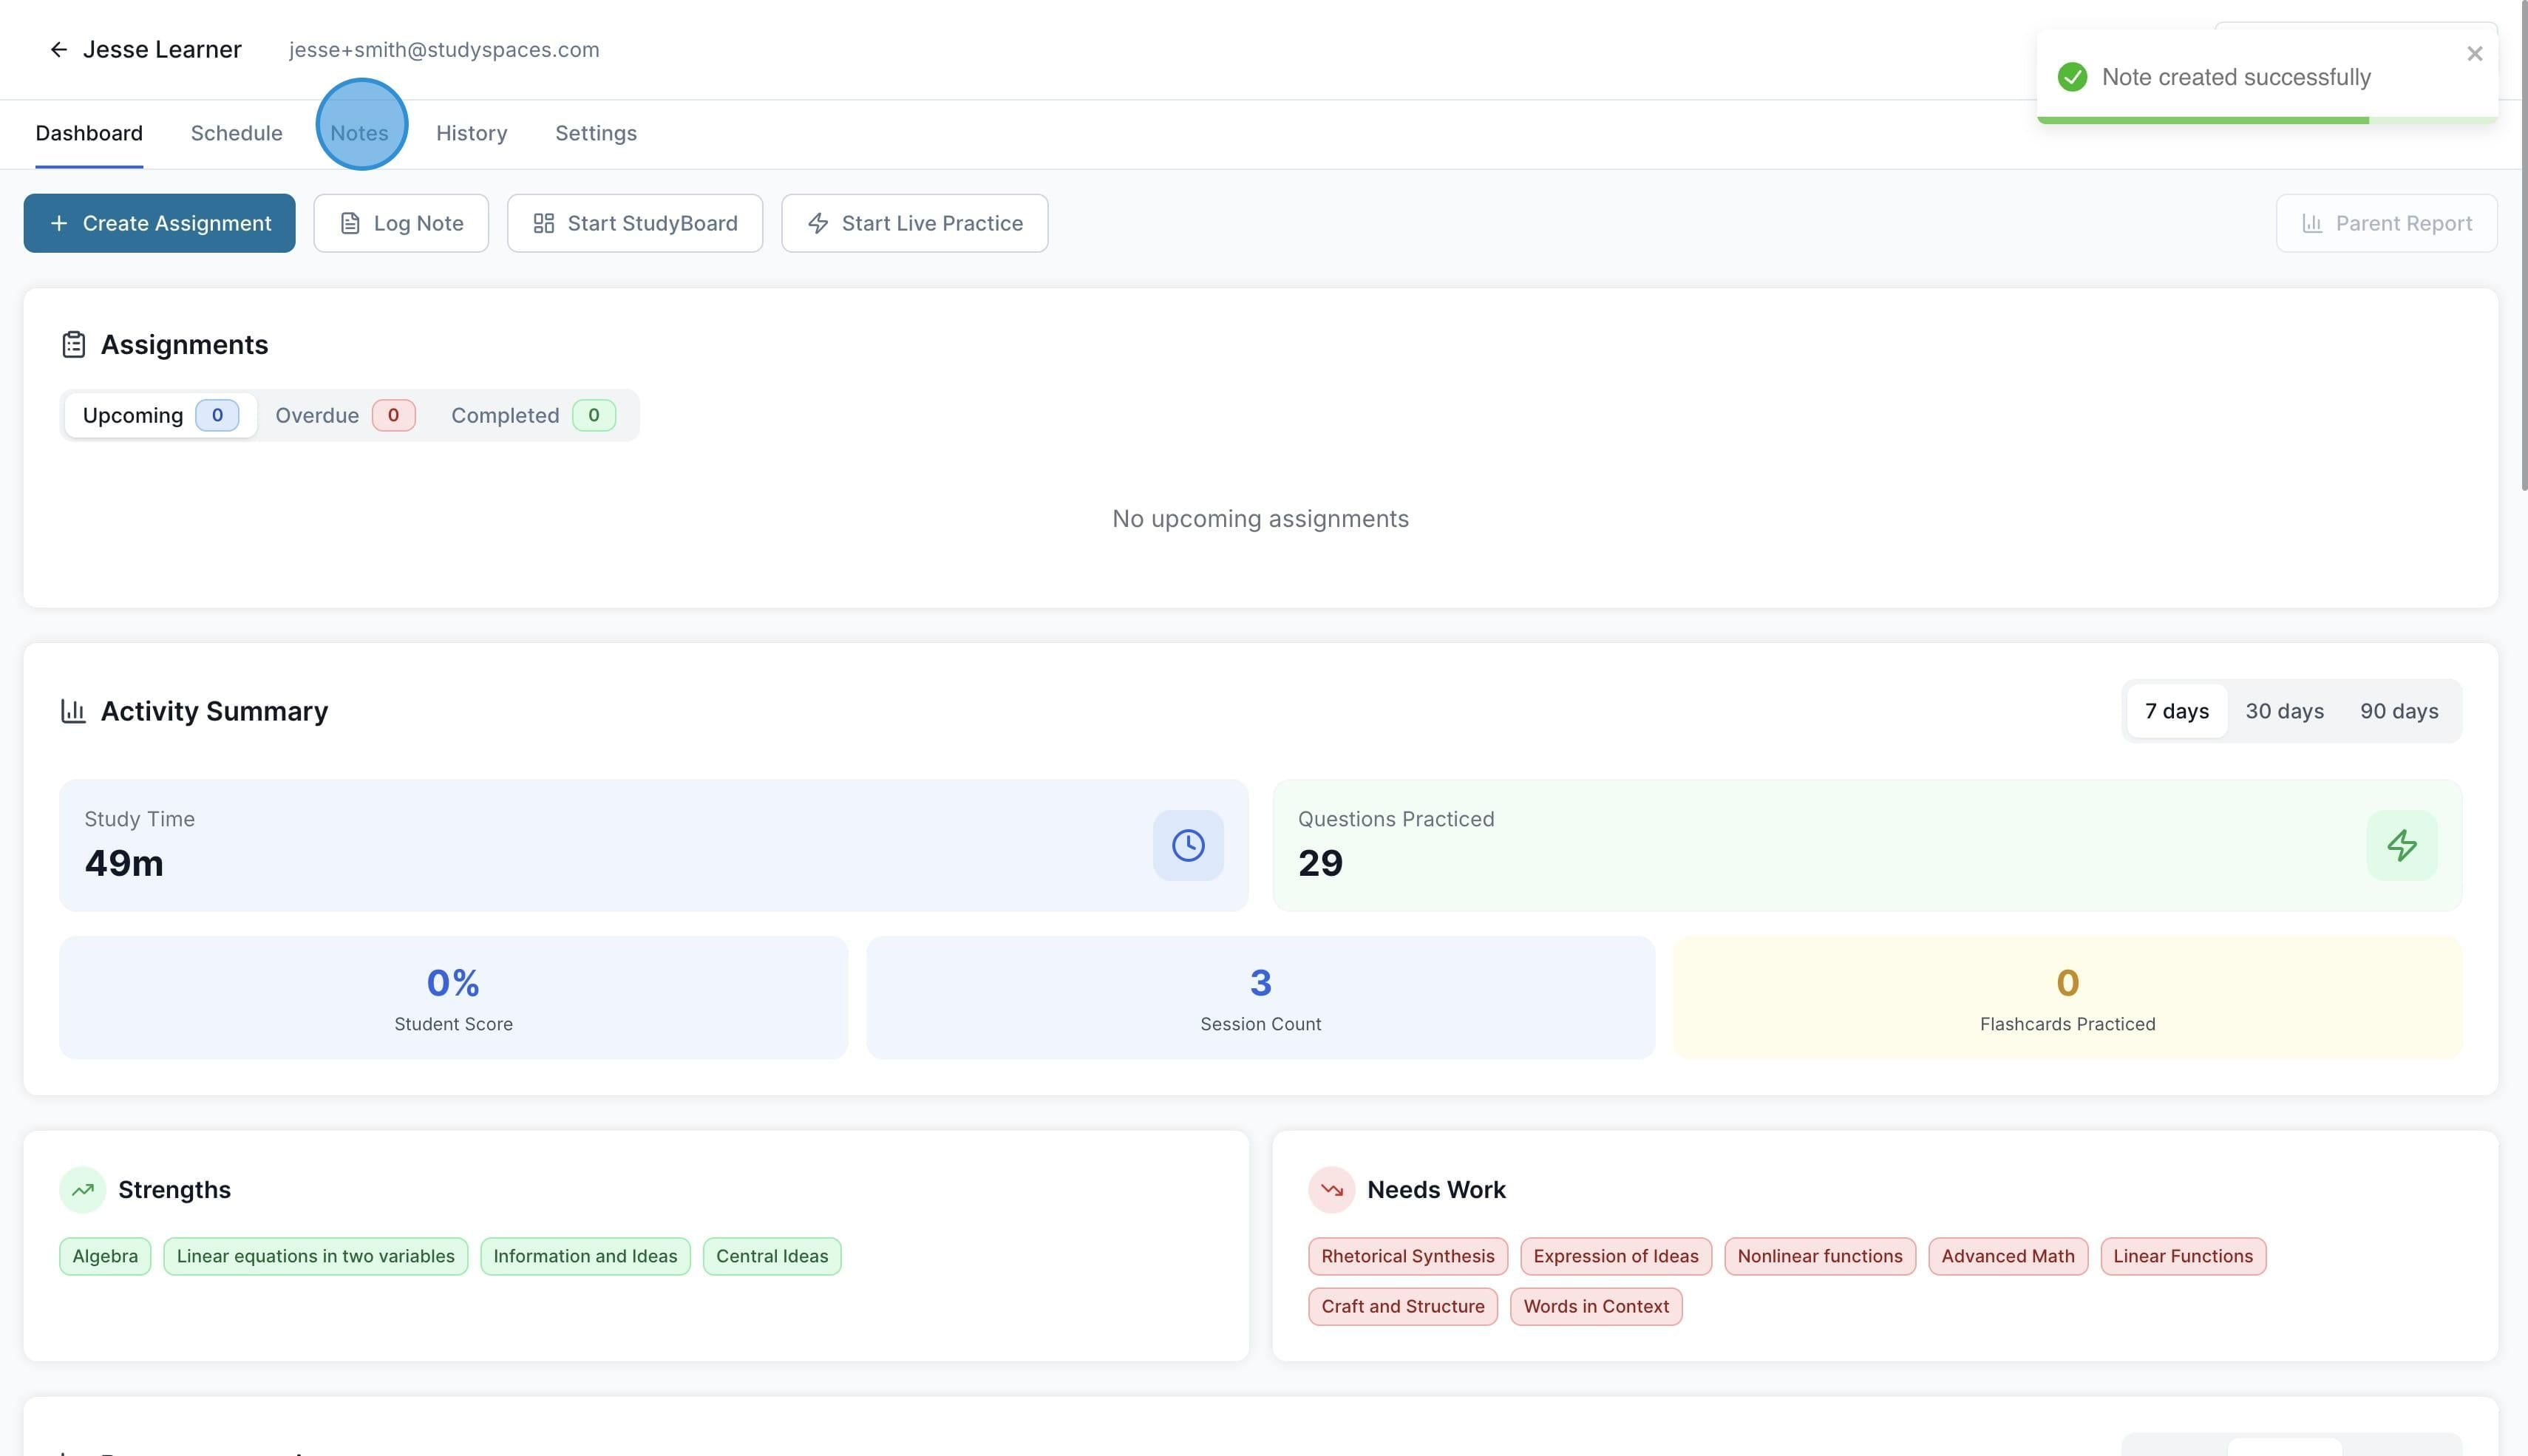Switch to the Schedule tab
This screenshot has height=1456, width=2528.
[236, 133]
